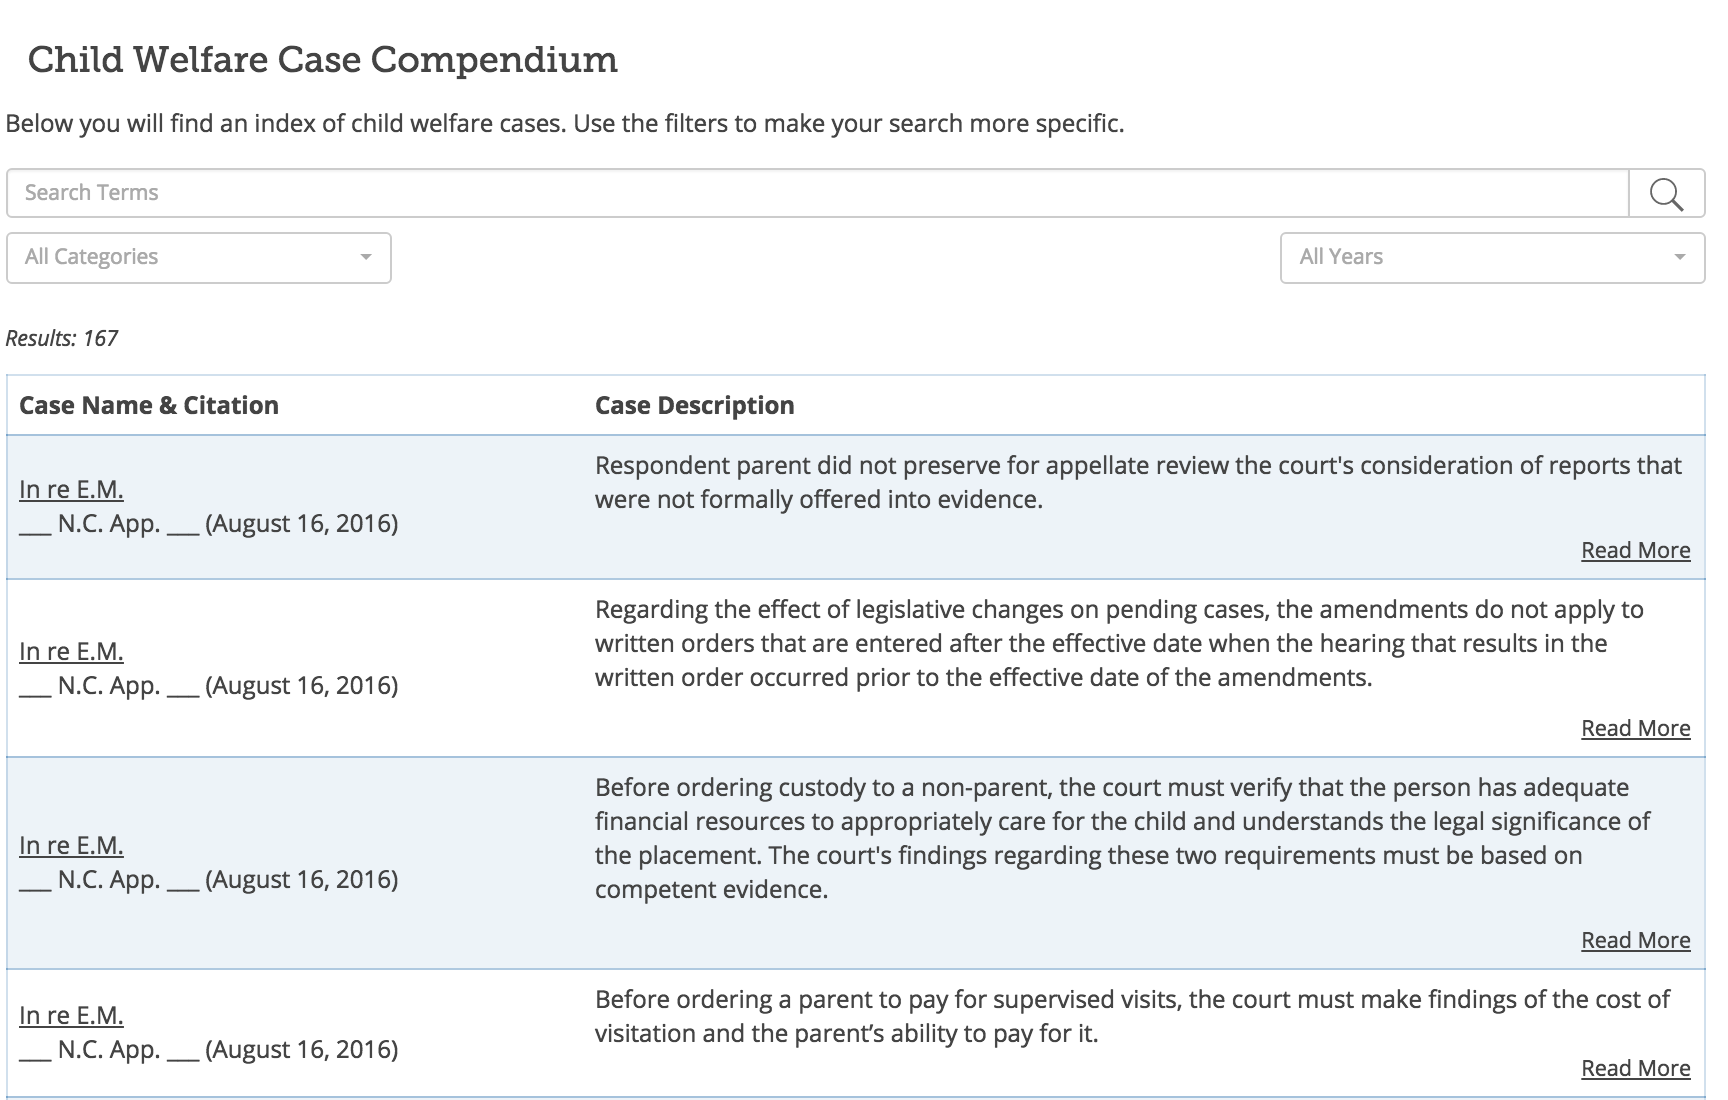Open In re E.M. case about legislative changes
Image resolution: width=1728 pixels, height=1100 pixels.
pyautogui.click(x=71, y=652)
